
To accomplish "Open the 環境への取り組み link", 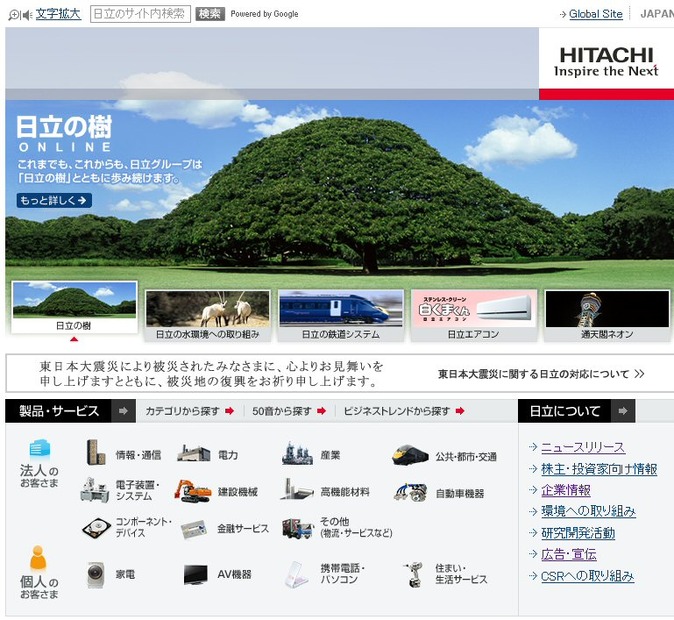I will point(588,511).
